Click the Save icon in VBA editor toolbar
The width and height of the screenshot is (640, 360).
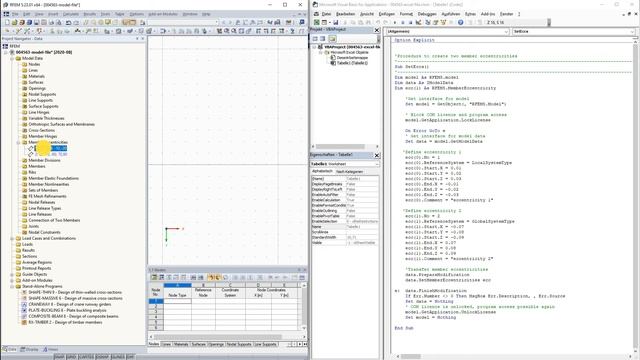(336, 22)
